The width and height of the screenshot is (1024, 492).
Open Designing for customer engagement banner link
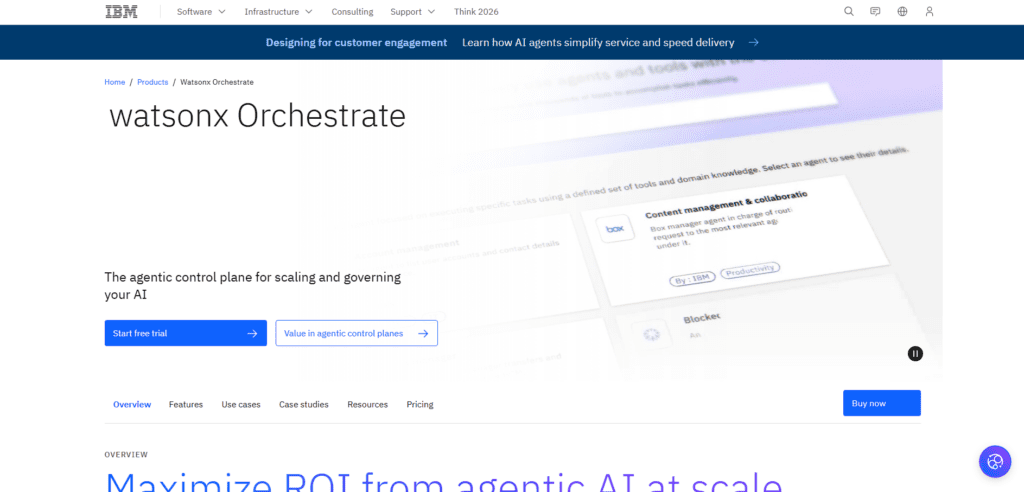tap(357, 42)
